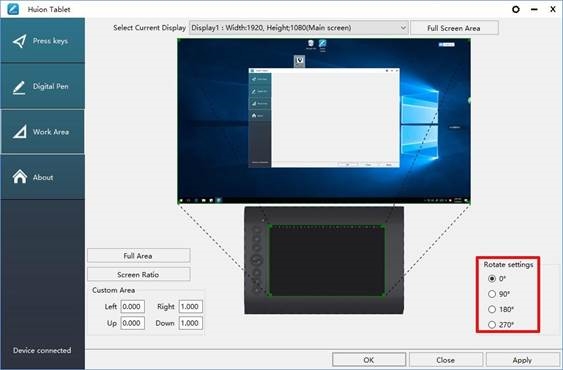
Task: Confirm with the OK button
Action: point(369,360)
